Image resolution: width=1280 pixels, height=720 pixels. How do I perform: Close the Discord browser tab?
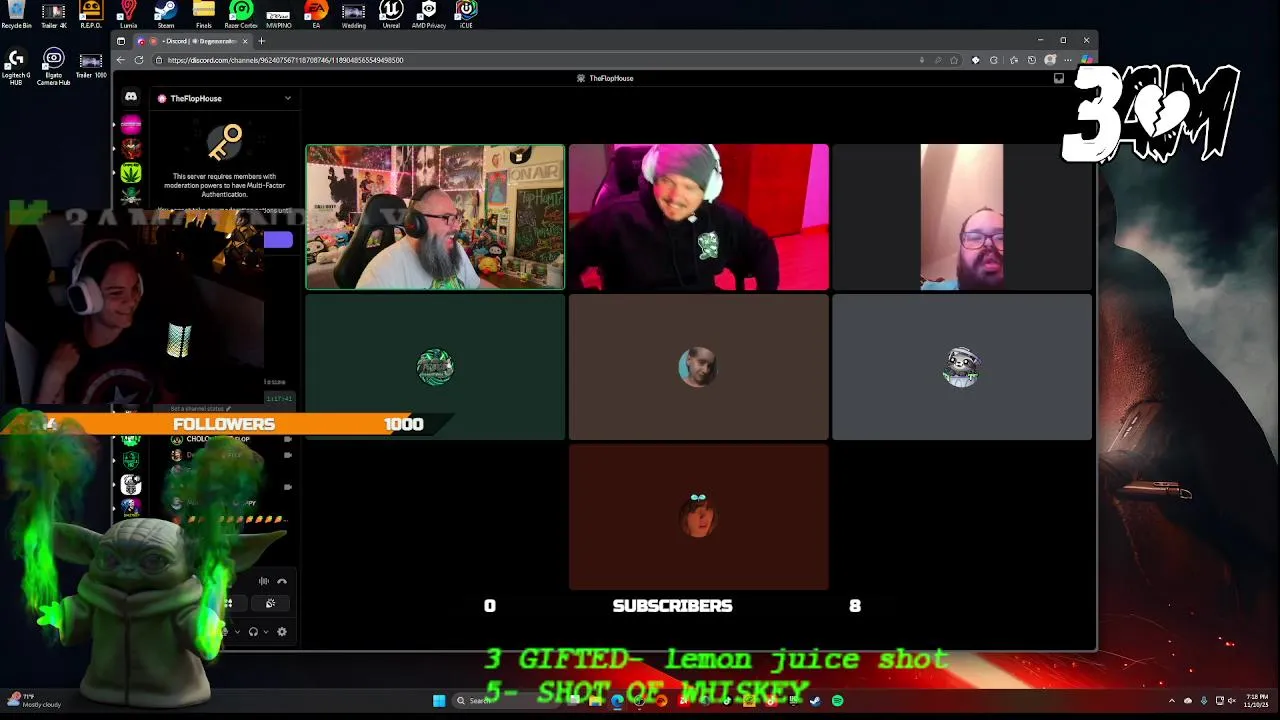click(245, 41)
